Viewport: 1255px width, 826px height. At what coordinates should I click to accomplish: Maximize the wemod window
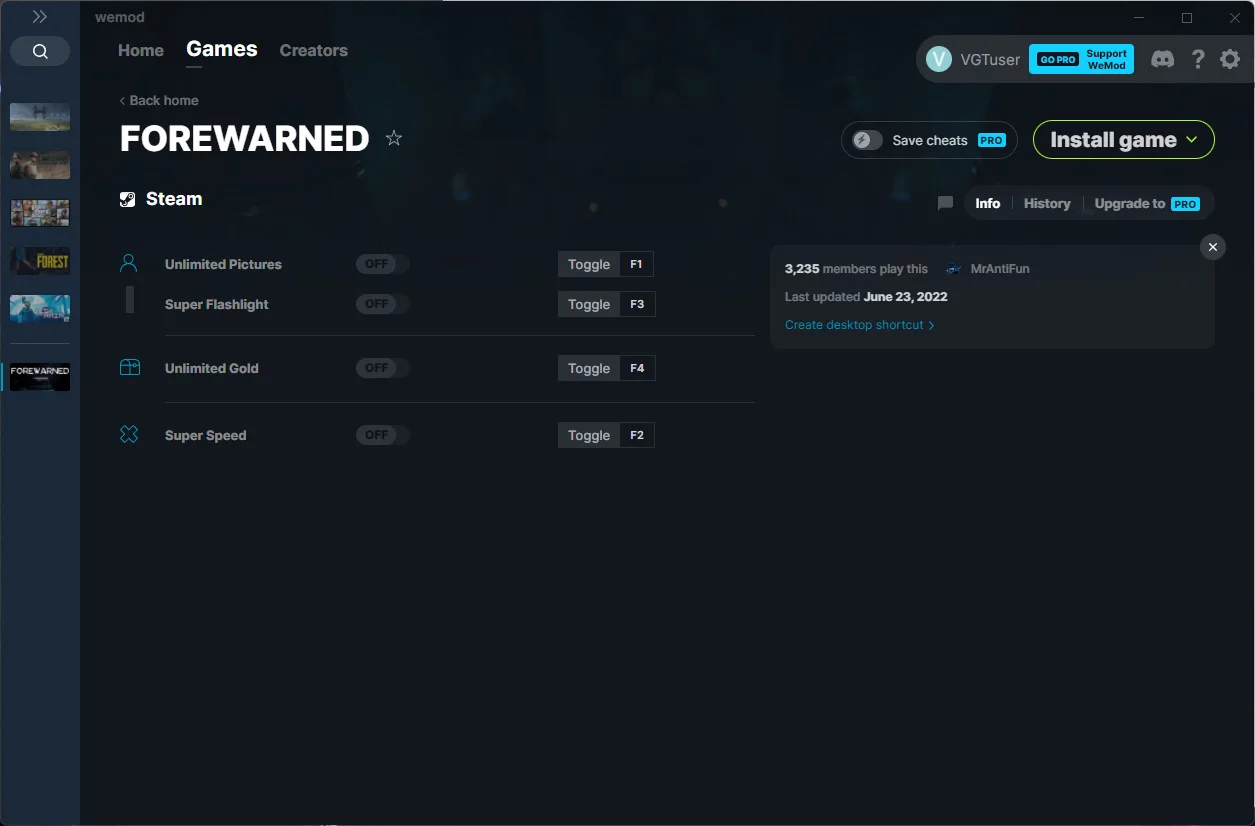tap(1187, 18)
